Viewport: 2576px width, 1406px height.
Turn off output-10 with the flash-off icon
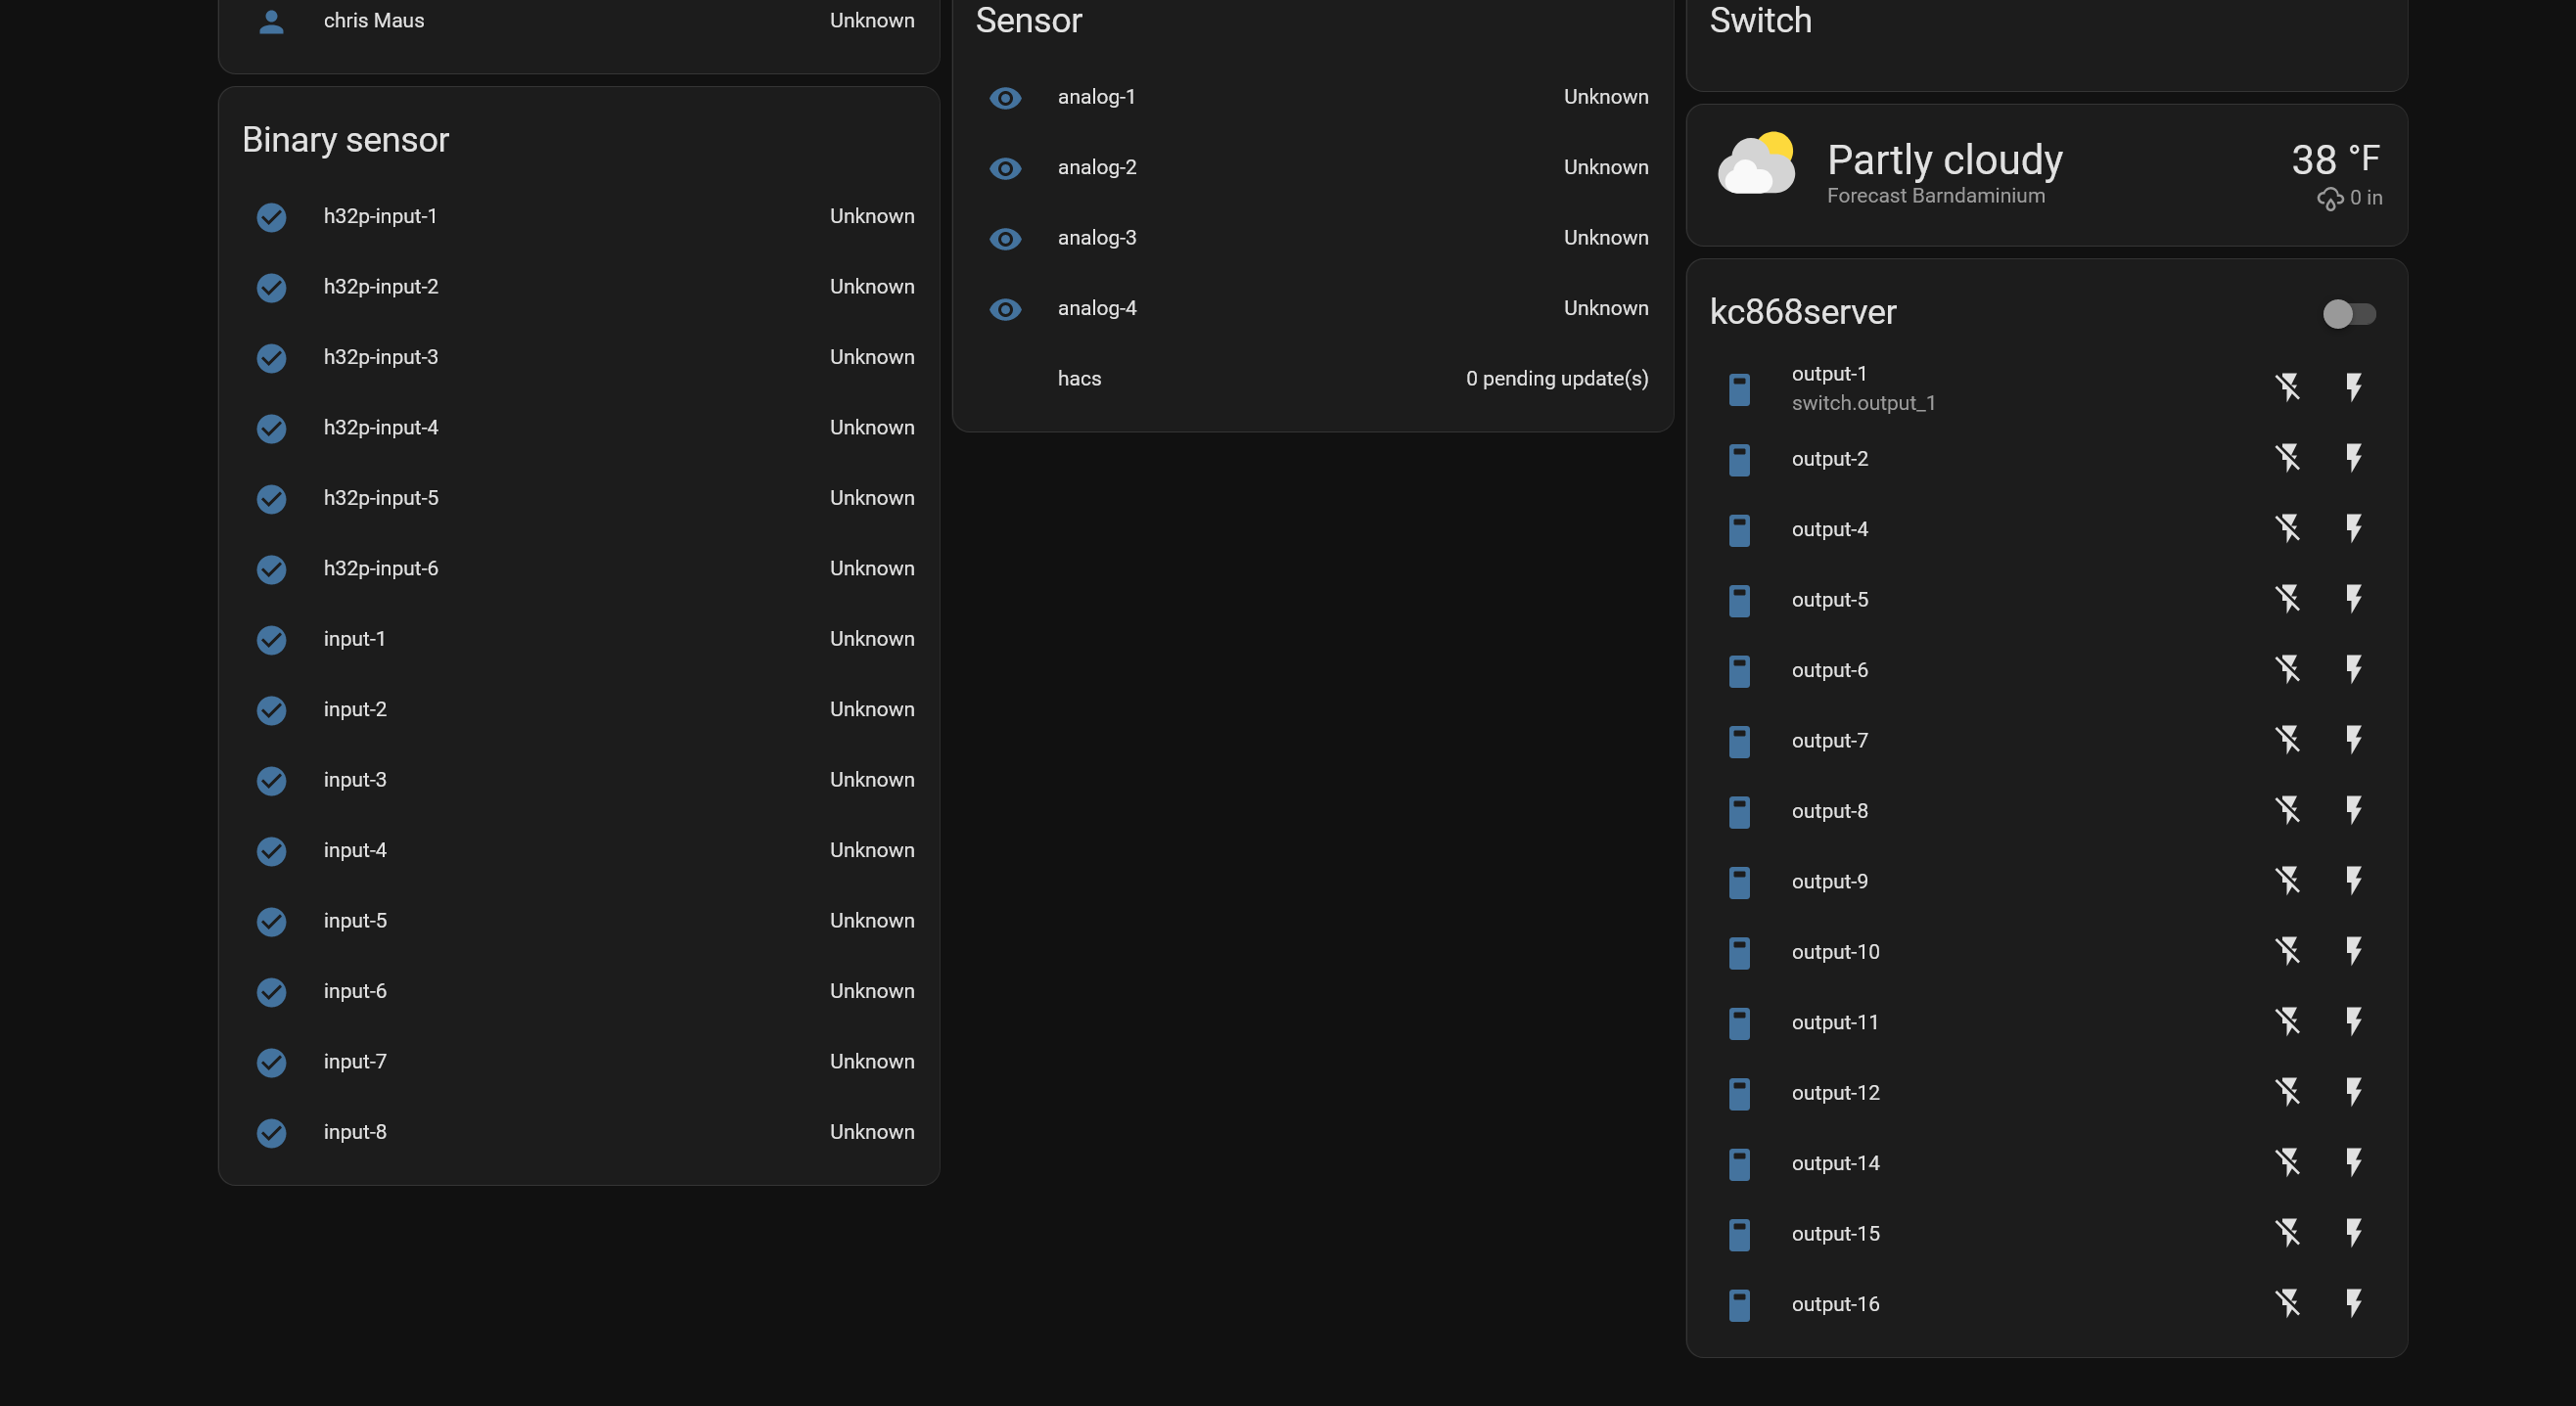[x=2287, y=951]
